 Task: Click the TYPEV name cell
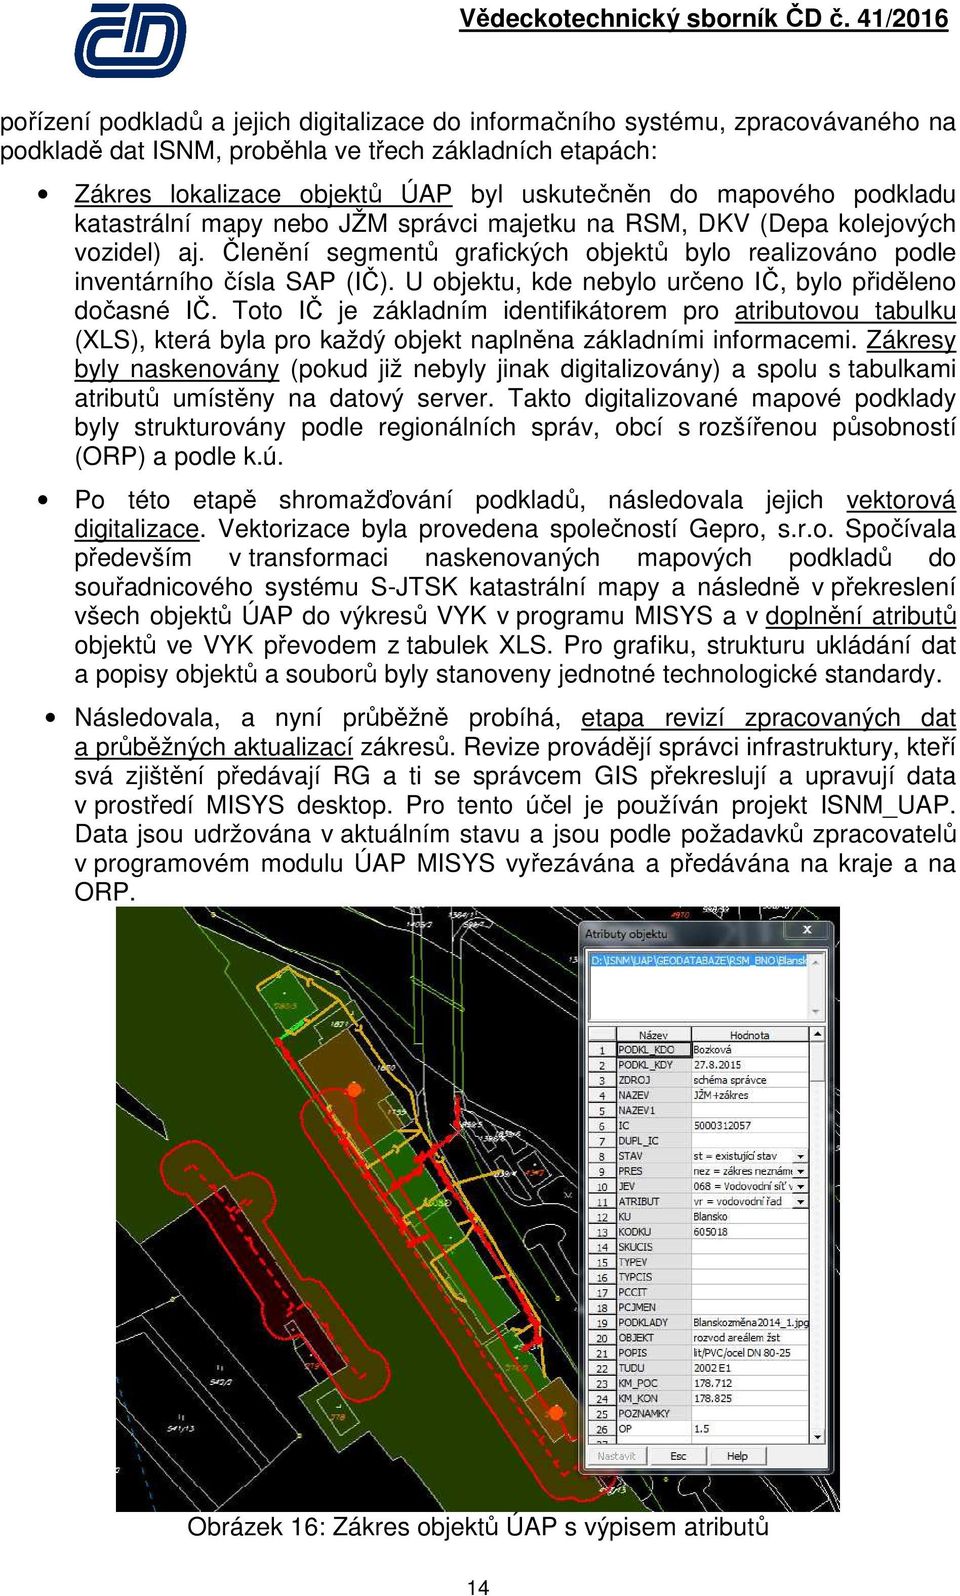[652, 1262]
